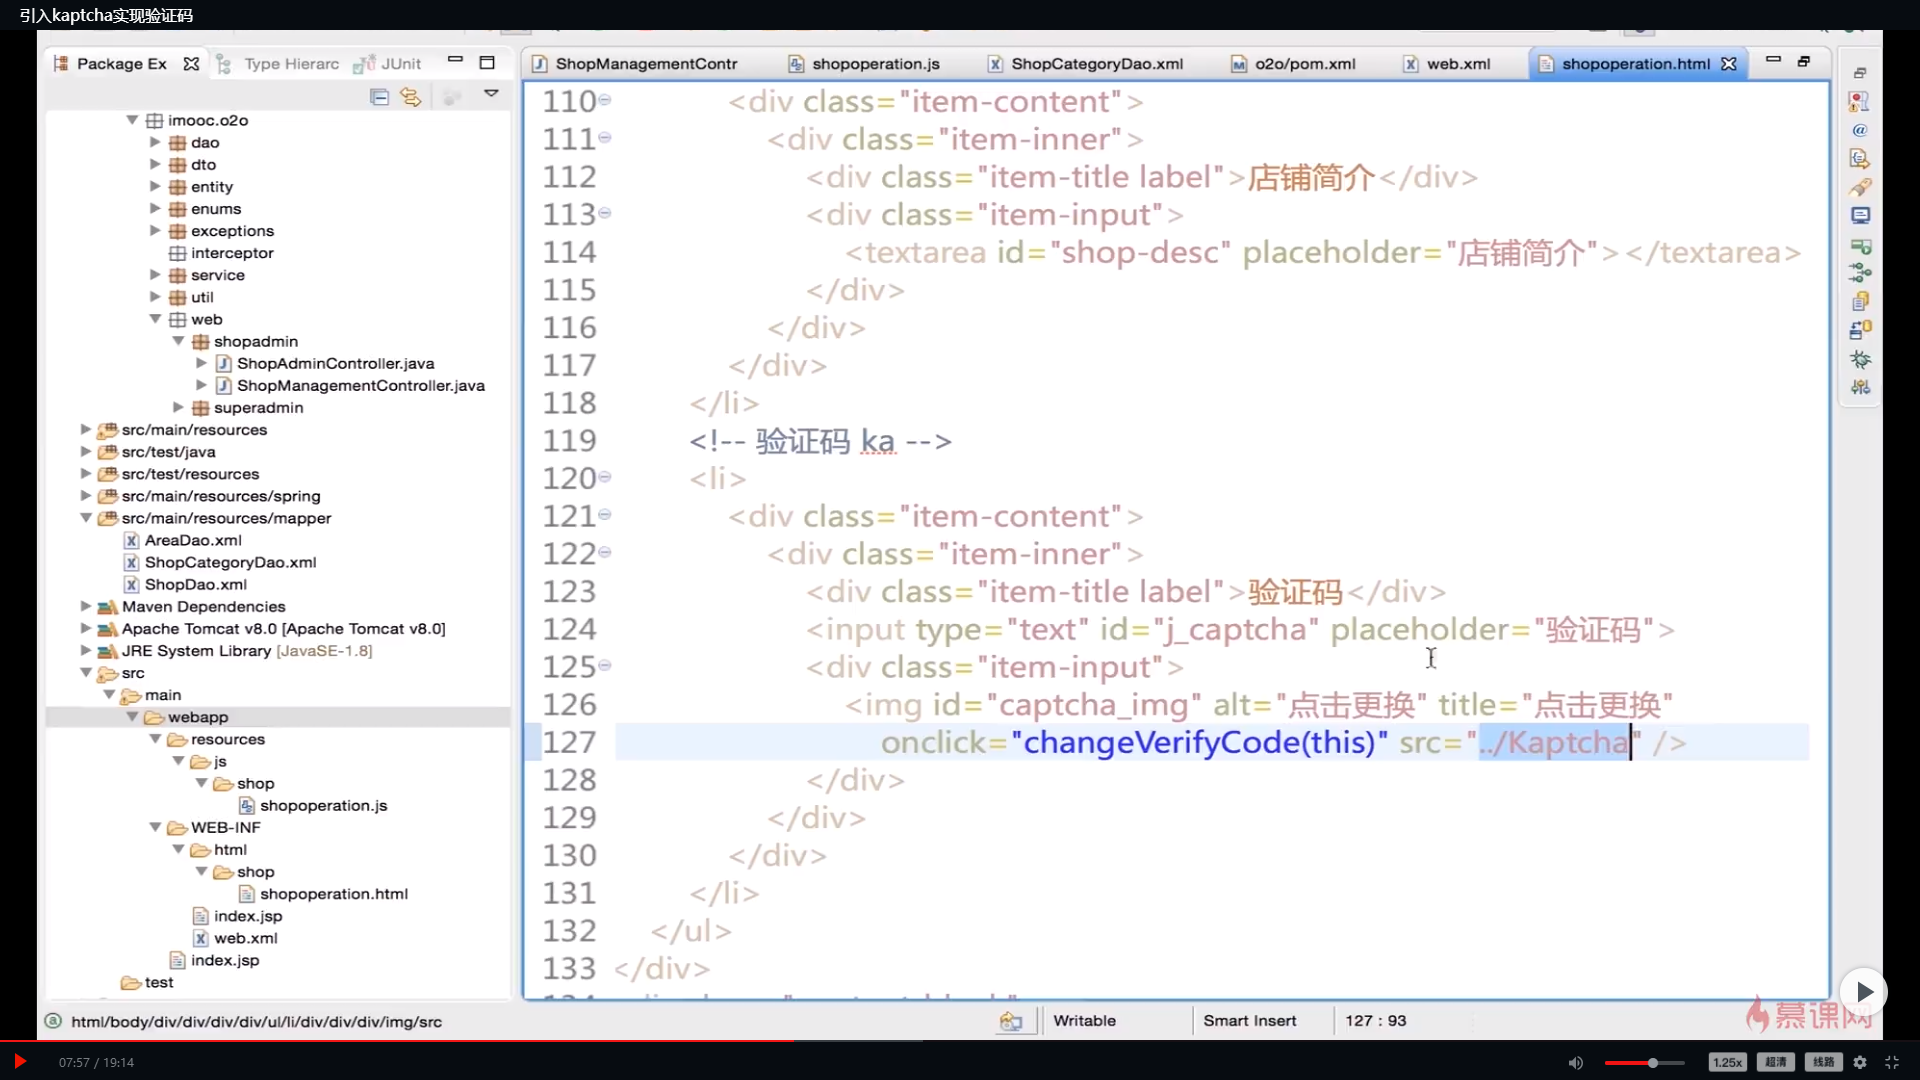
Task: Restore the minimized view stack in right trim
Action: pos(1860,73)
